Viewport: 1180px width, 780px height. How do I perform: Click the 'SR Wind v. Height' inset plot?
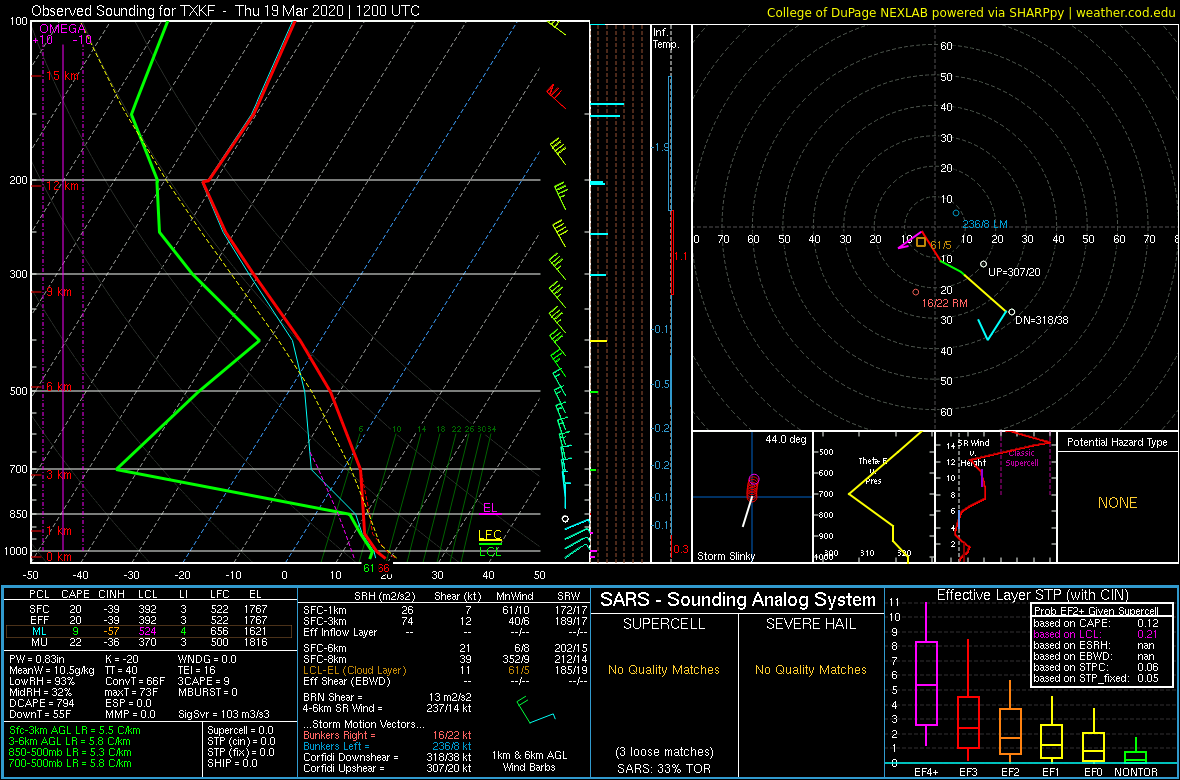click(x=995, y=497)
